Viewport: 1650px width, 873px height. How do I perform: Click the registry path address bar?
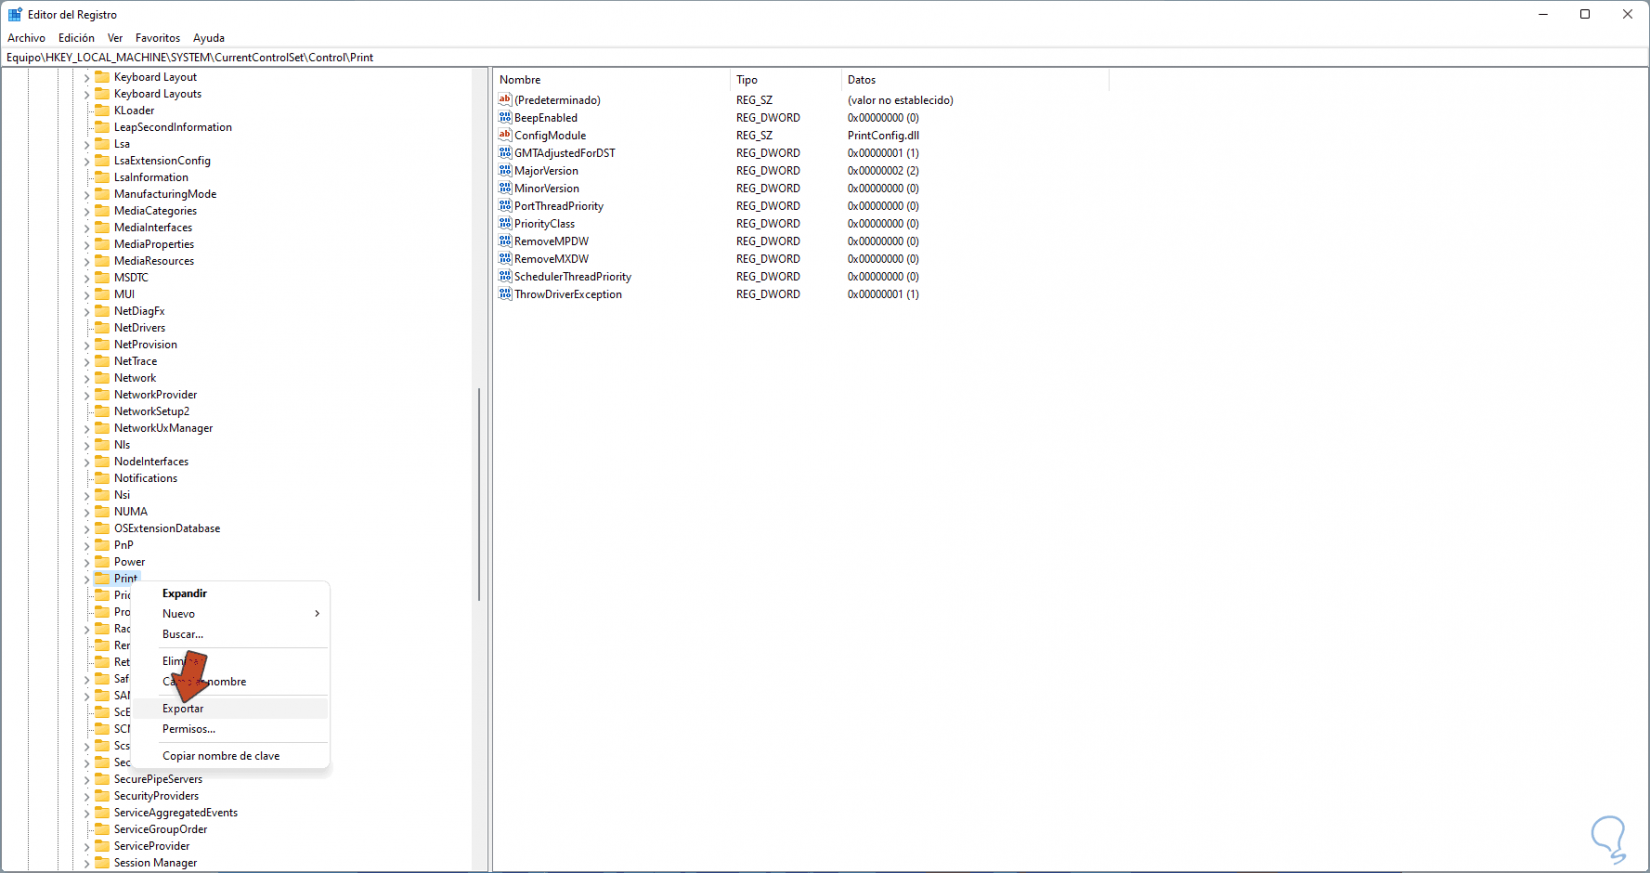[x=825, y=57]
